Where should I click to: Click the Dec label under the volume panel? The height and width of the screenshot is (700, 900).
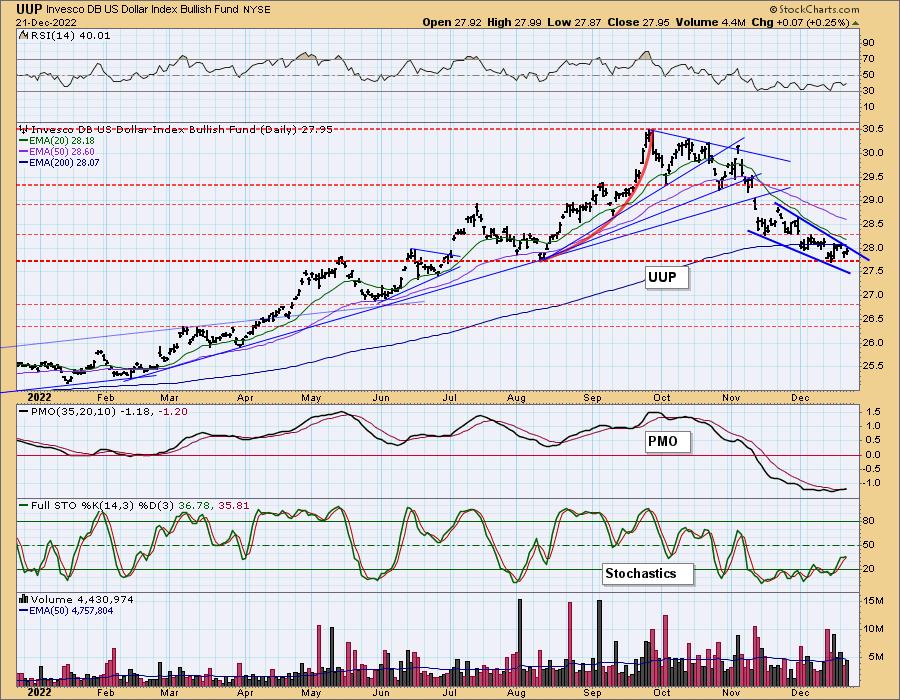coord(801,692)
